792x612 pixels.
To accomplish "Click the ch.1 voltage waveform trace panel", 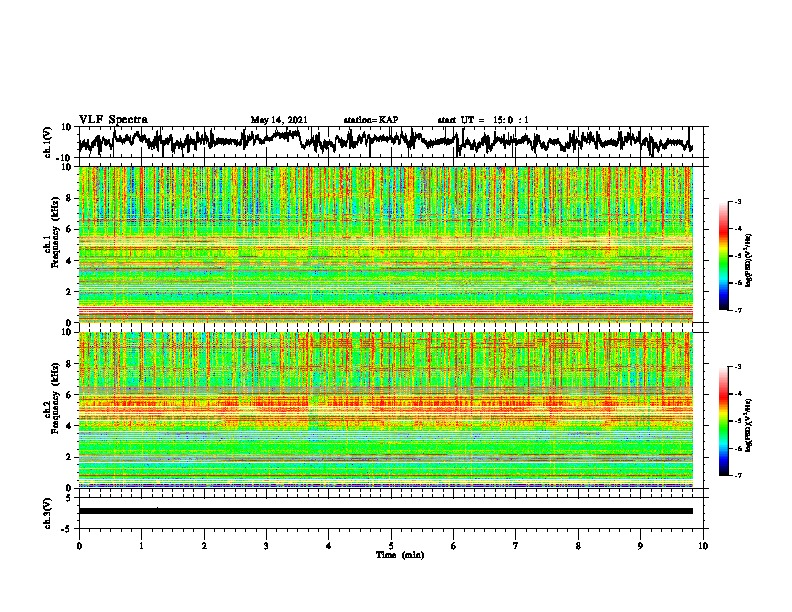I will 393,142.
